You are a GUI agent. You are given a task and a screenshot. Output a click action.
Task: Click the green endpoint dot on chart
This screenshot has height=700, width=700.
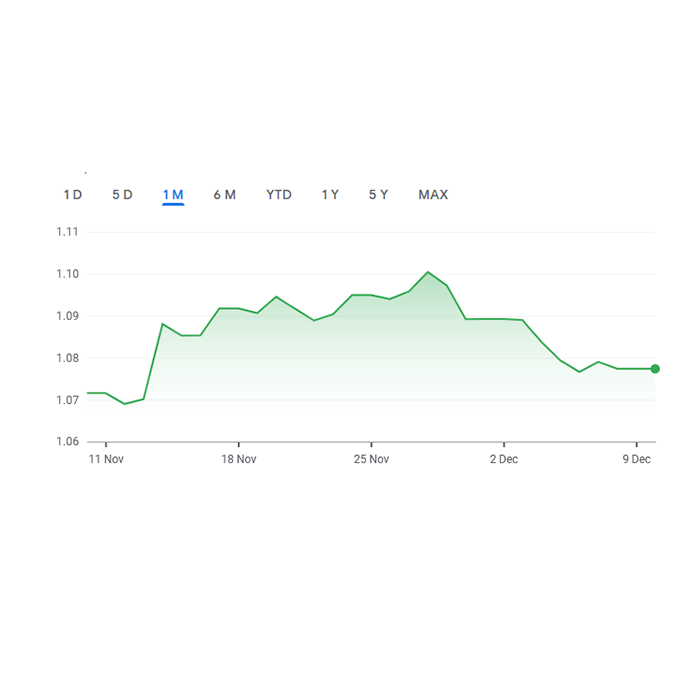coord(655,369)
